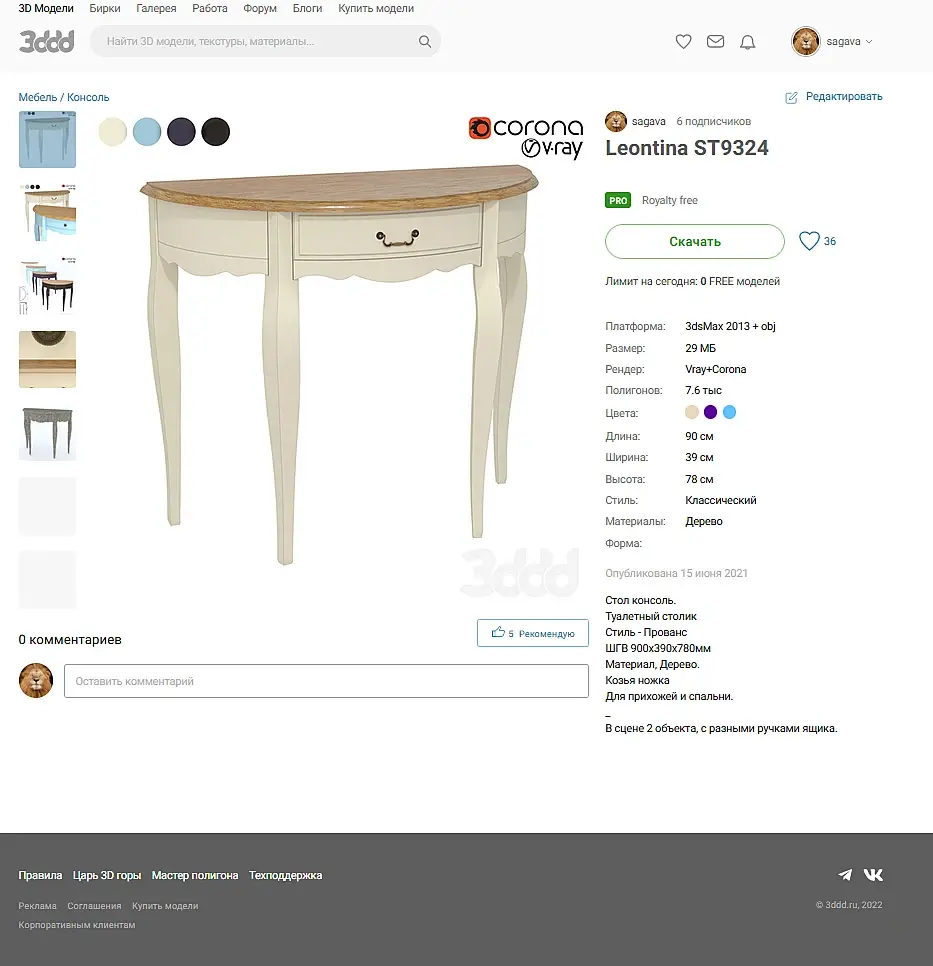Click the edit pencil icon

(791, 97)
